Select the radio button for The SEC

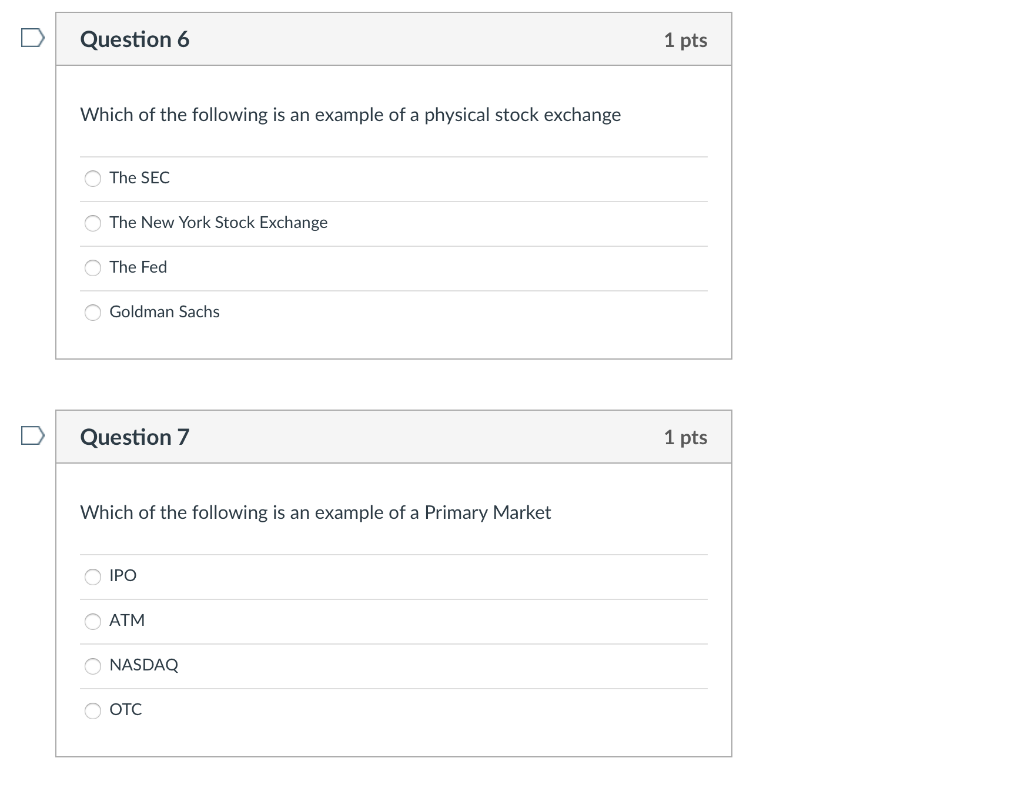(93, 179)
